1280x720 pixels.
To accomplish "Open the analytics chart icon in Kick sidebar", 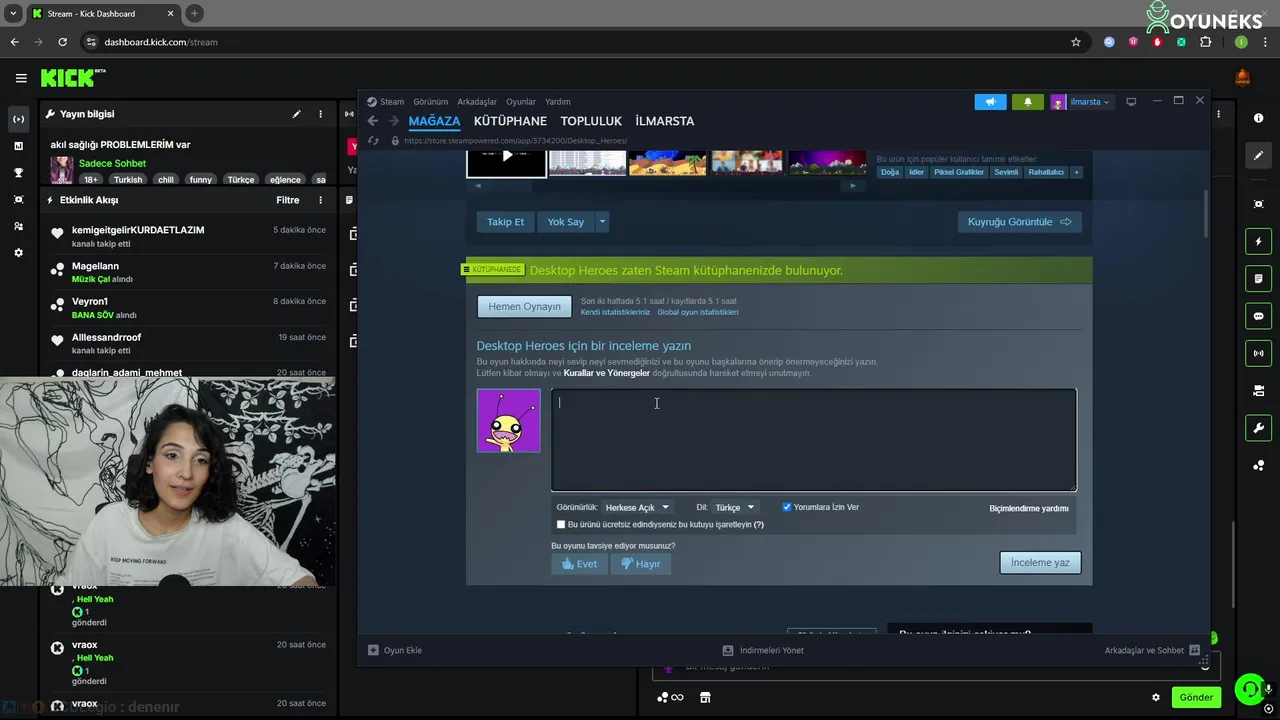I will click(18, 146).
